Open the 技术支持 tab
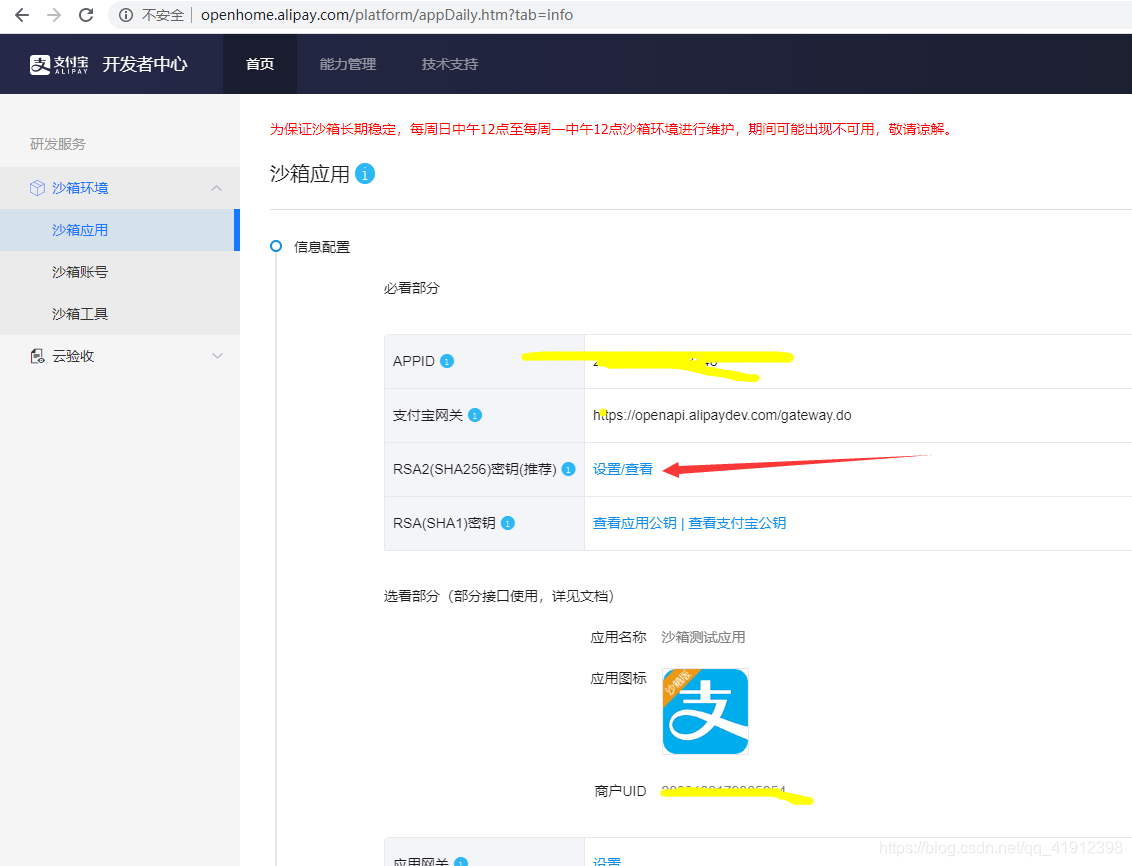 450,64
